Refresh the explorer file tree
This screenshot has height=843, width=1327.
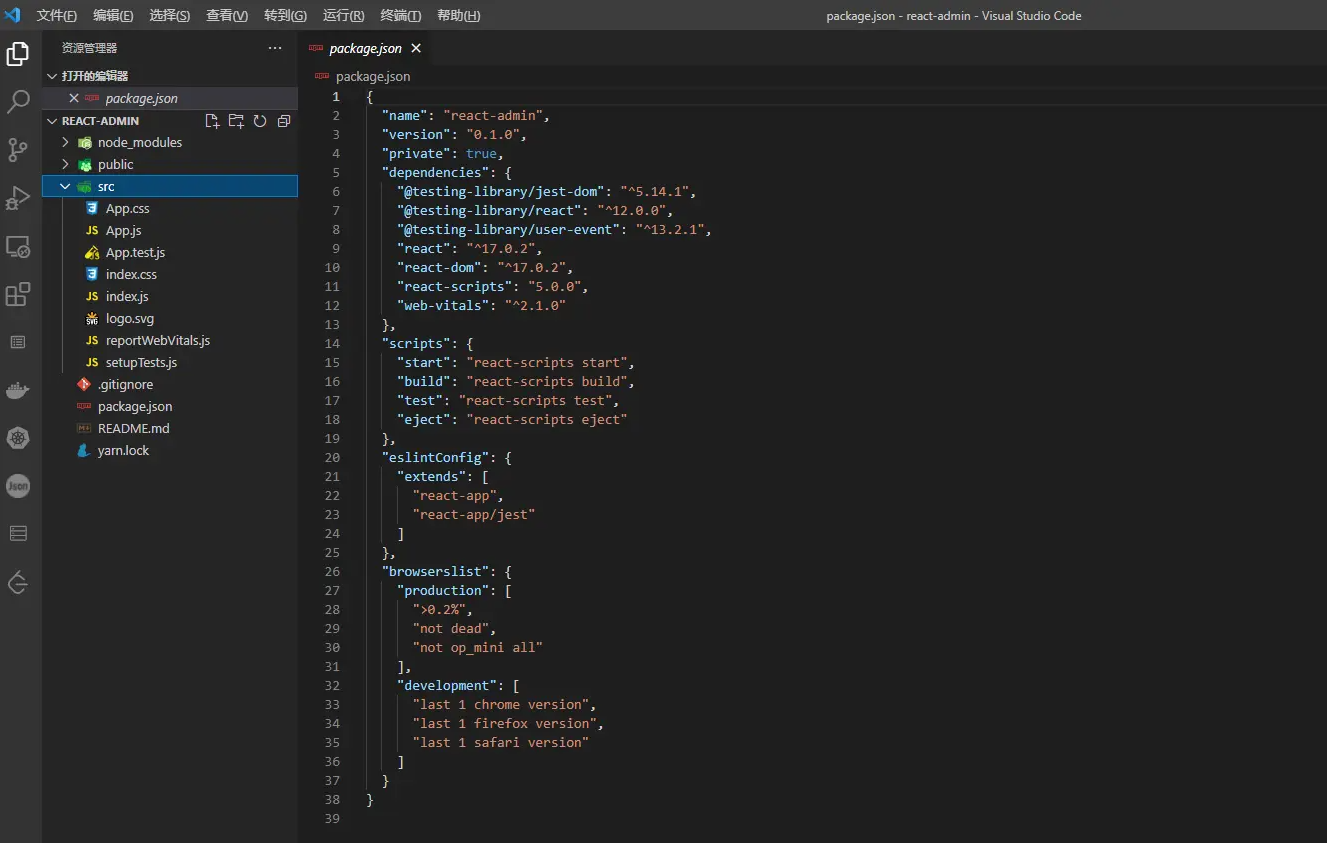[260, 121]
